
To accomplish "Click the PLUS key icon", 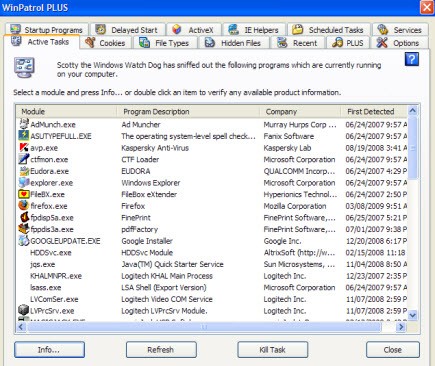I will (337, 43).
